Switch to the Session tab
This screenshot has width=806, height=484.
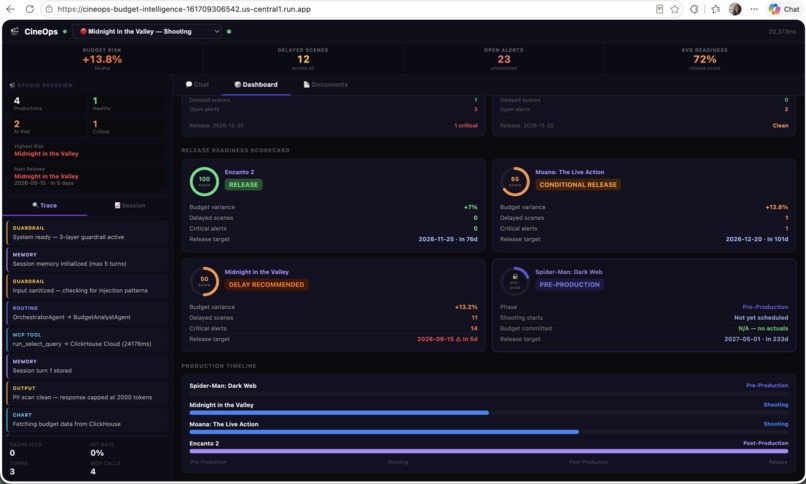pyautogui.click(x=130, y=206)
